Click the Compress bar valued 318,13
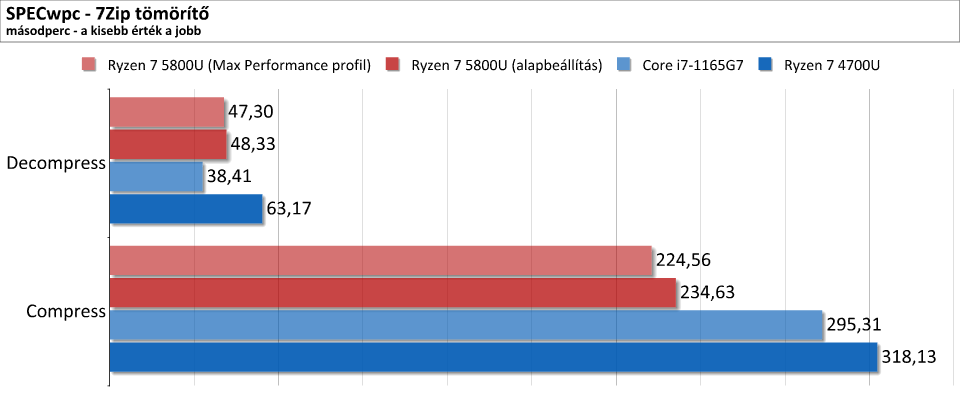 point(493,357)
